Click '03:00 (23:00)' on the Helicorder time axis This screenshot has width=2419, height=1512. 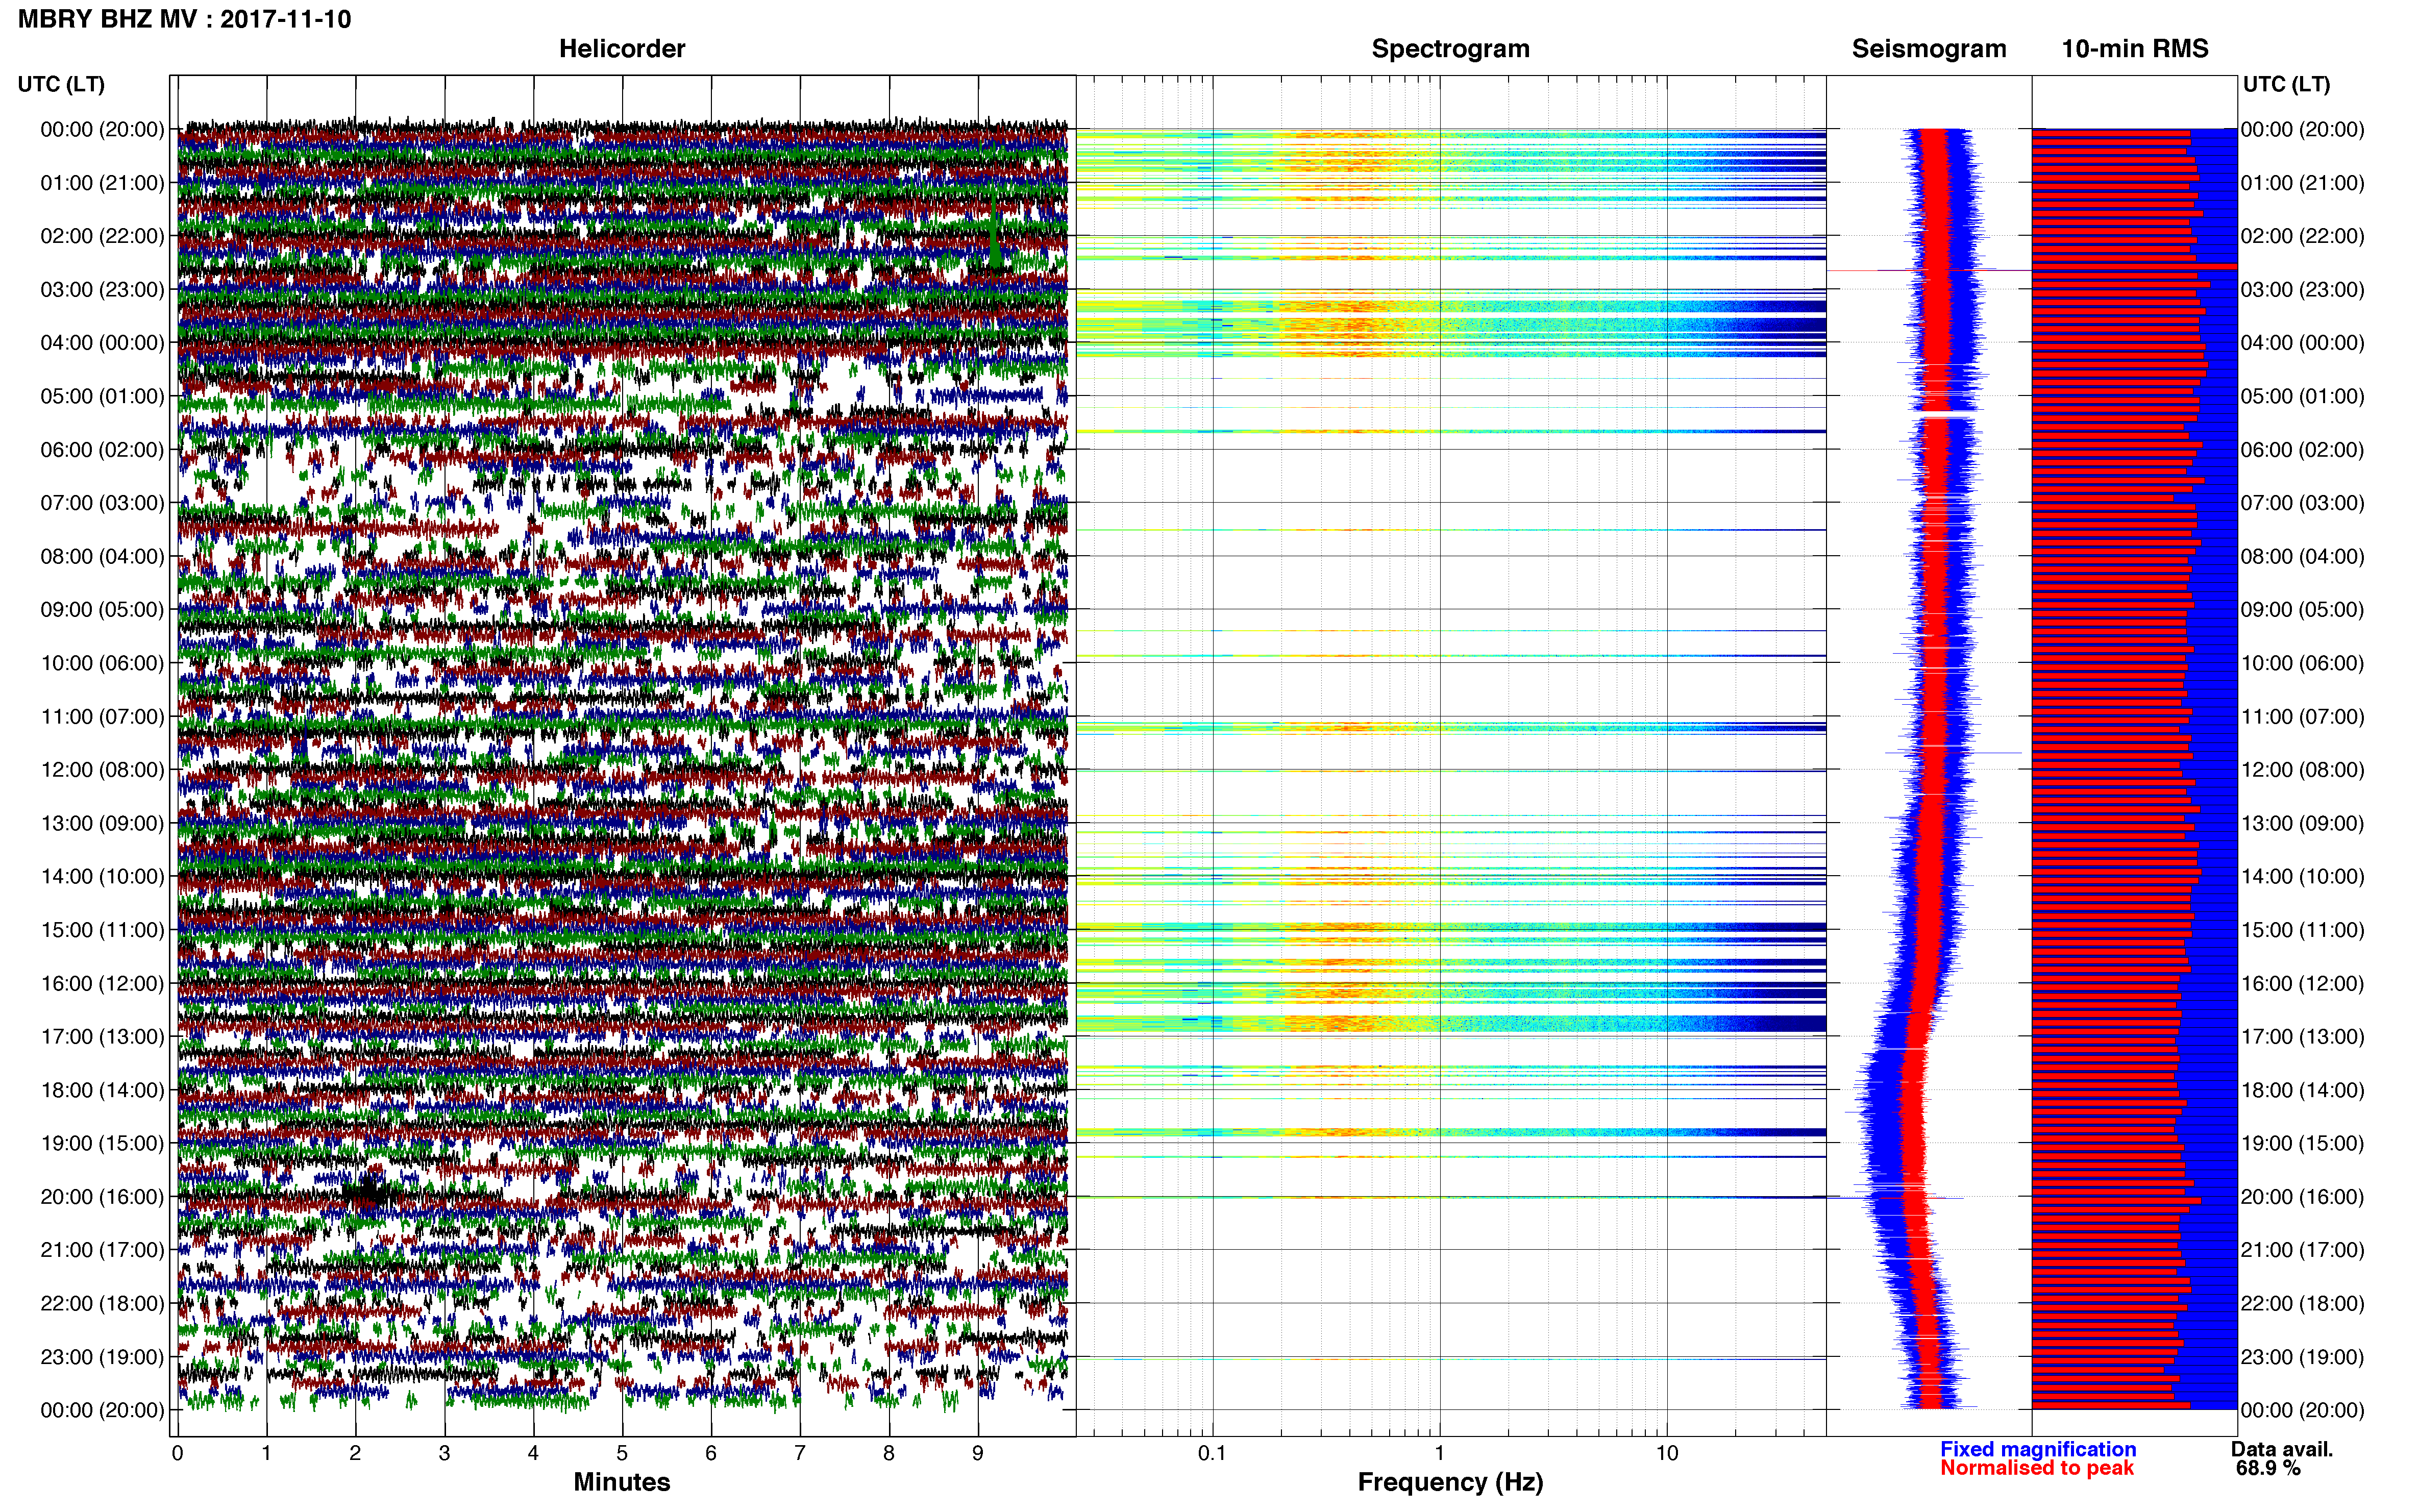(x=102, y=289)
